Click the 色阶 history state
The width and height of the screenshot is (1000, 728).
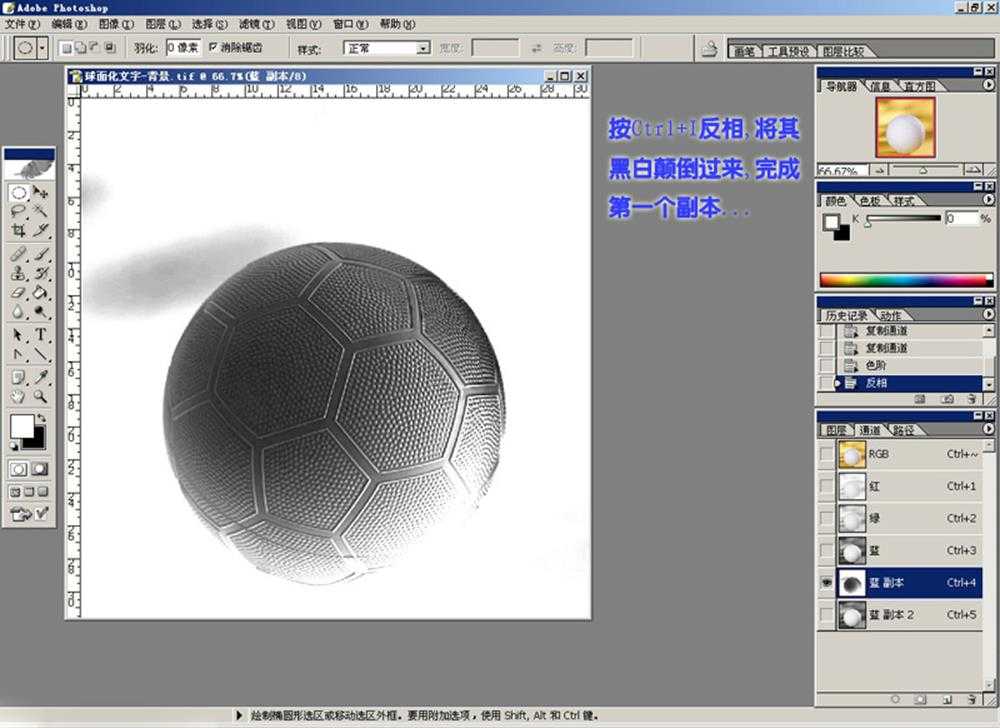coord(875,365)
